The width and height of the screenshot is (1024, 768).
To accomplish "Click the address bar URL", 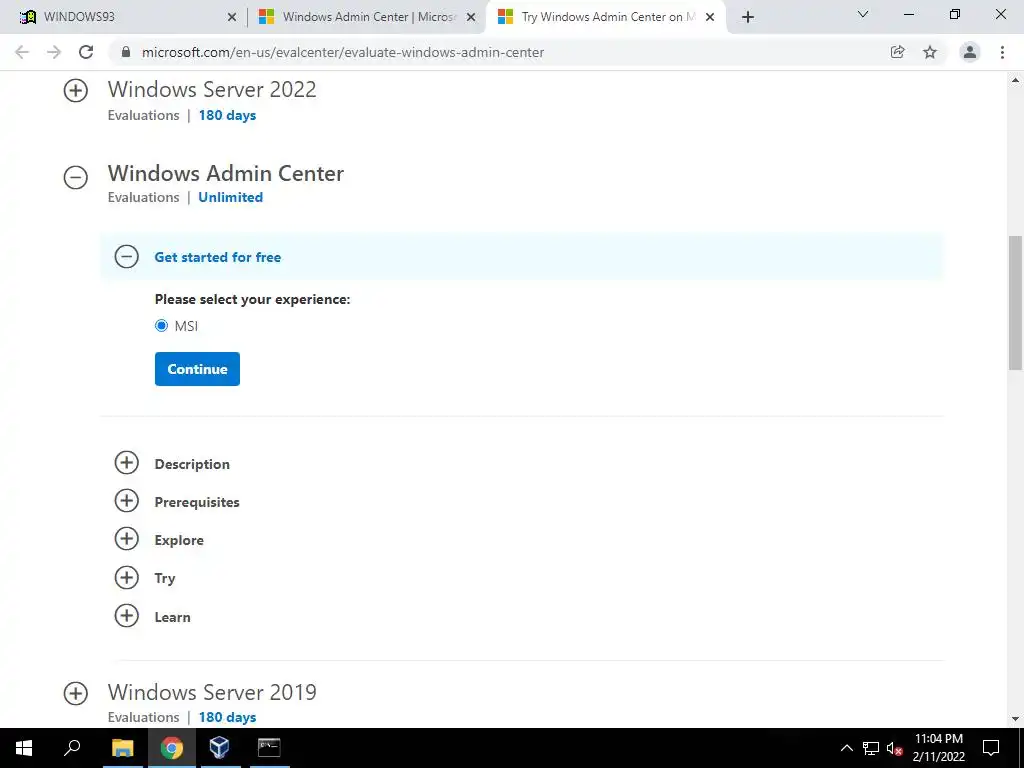I will point(343,52).
